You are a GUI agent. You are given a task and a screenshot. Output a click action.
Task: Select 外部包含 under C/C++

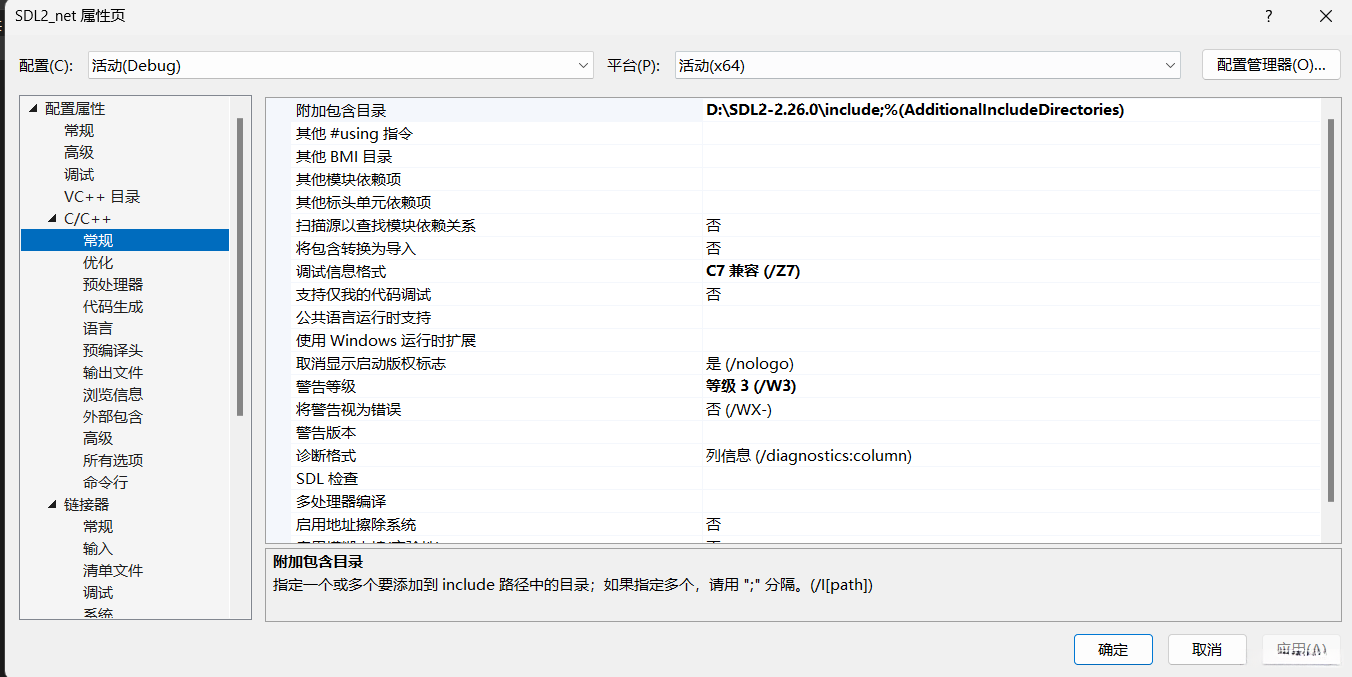click(x=113, y=417)
